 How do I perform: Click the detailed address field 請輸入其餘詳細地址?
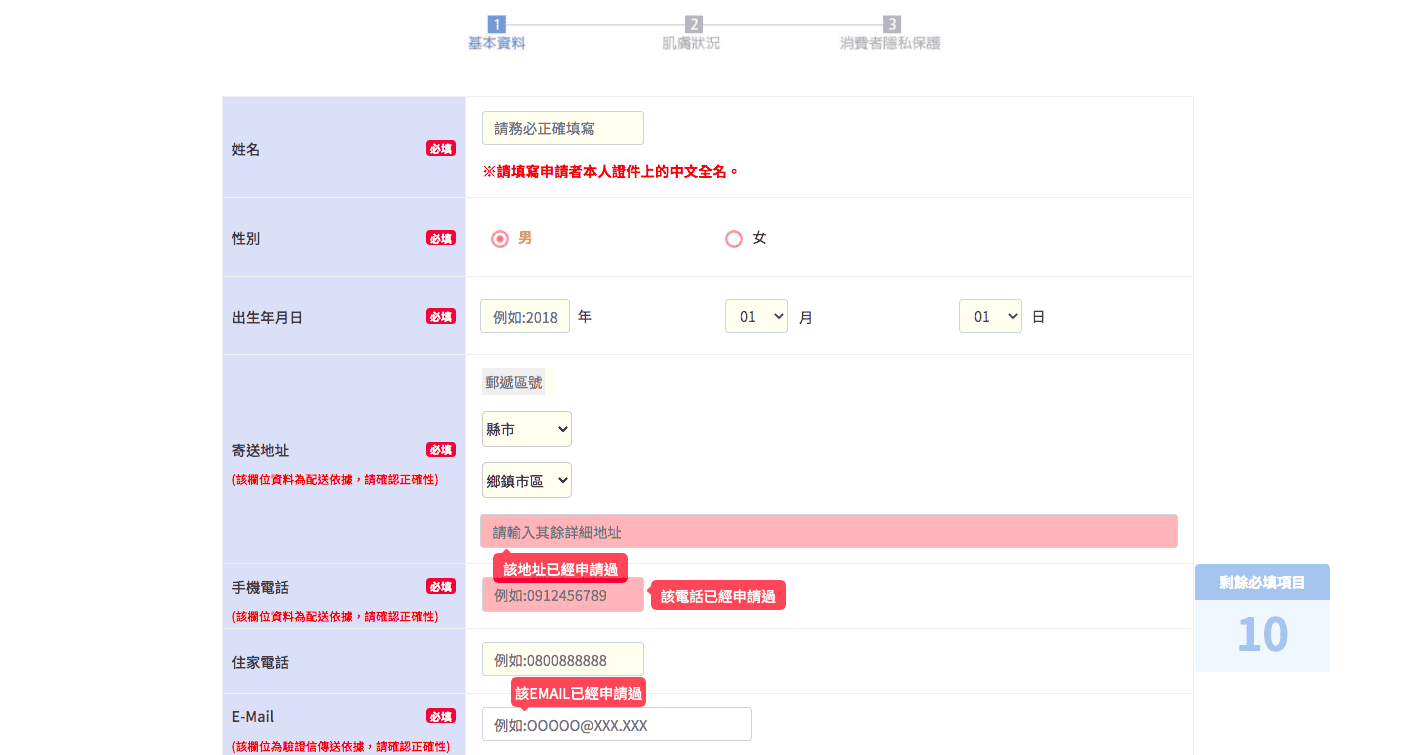[x=828, y=531]
